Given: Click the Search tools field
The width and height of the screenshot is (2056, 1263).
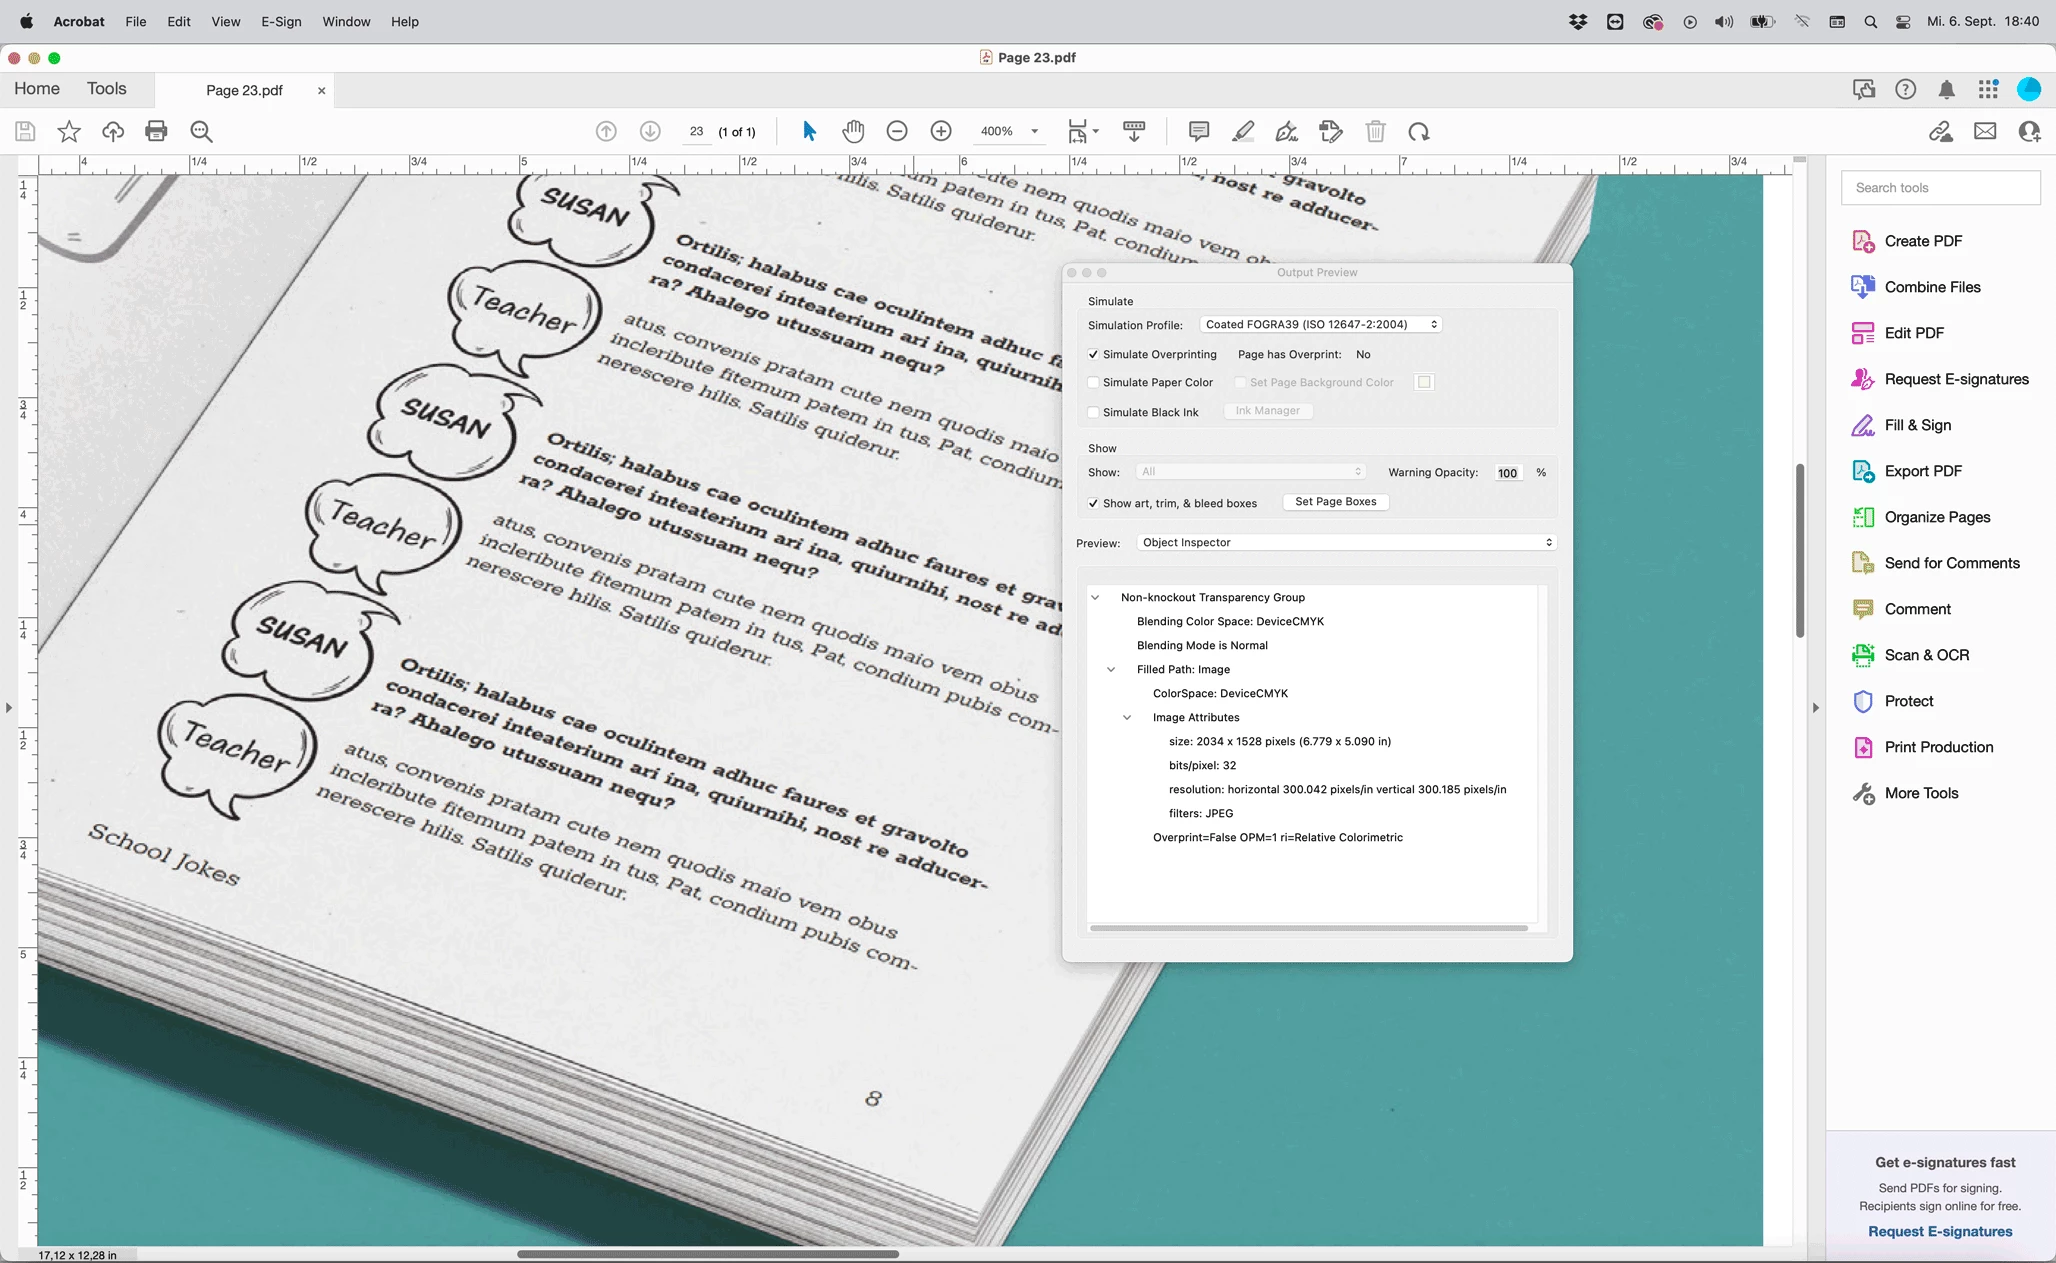Looking at the screenshot, I should (1940, 187).
